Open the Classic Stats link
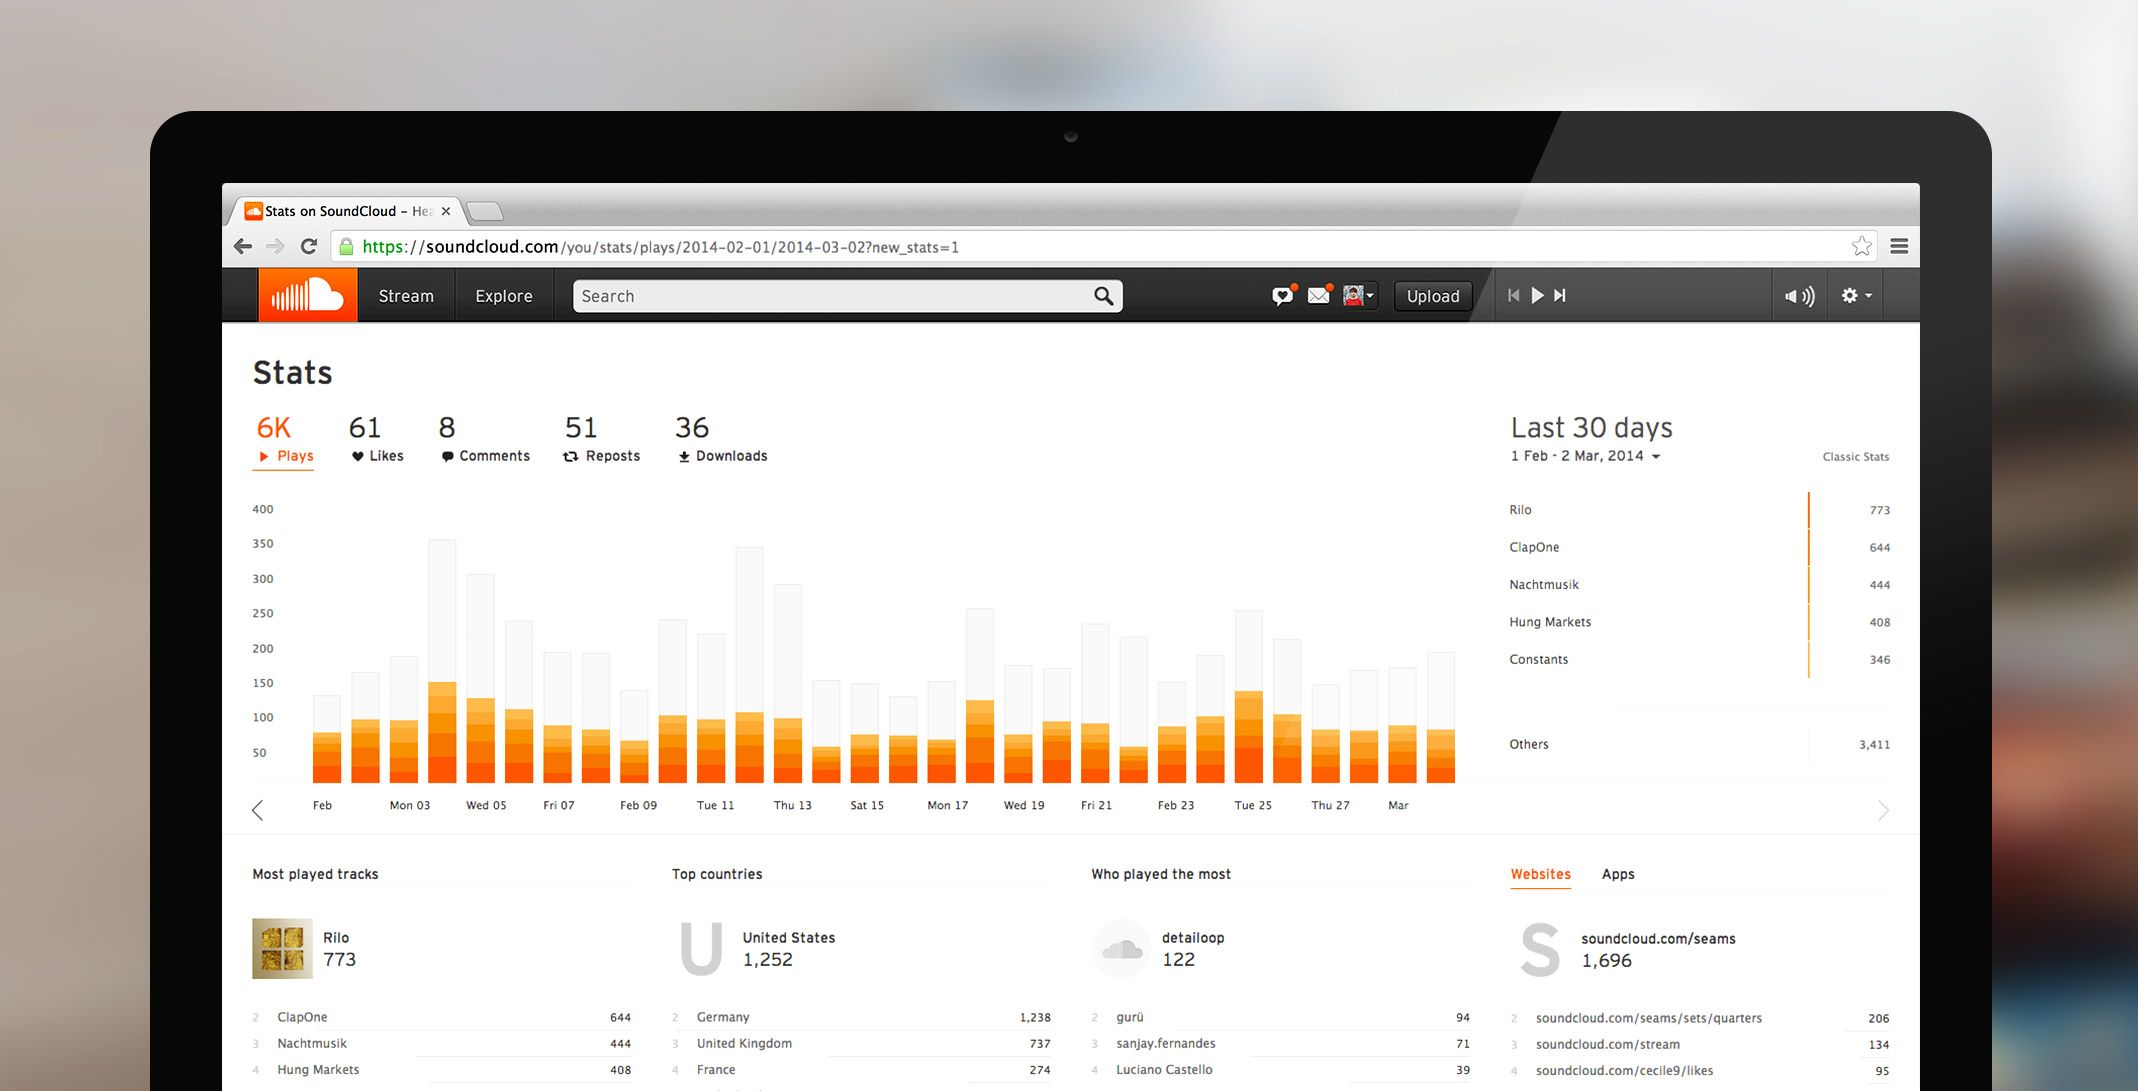Screen dimensions: 2138x1091 (1855, 457)
